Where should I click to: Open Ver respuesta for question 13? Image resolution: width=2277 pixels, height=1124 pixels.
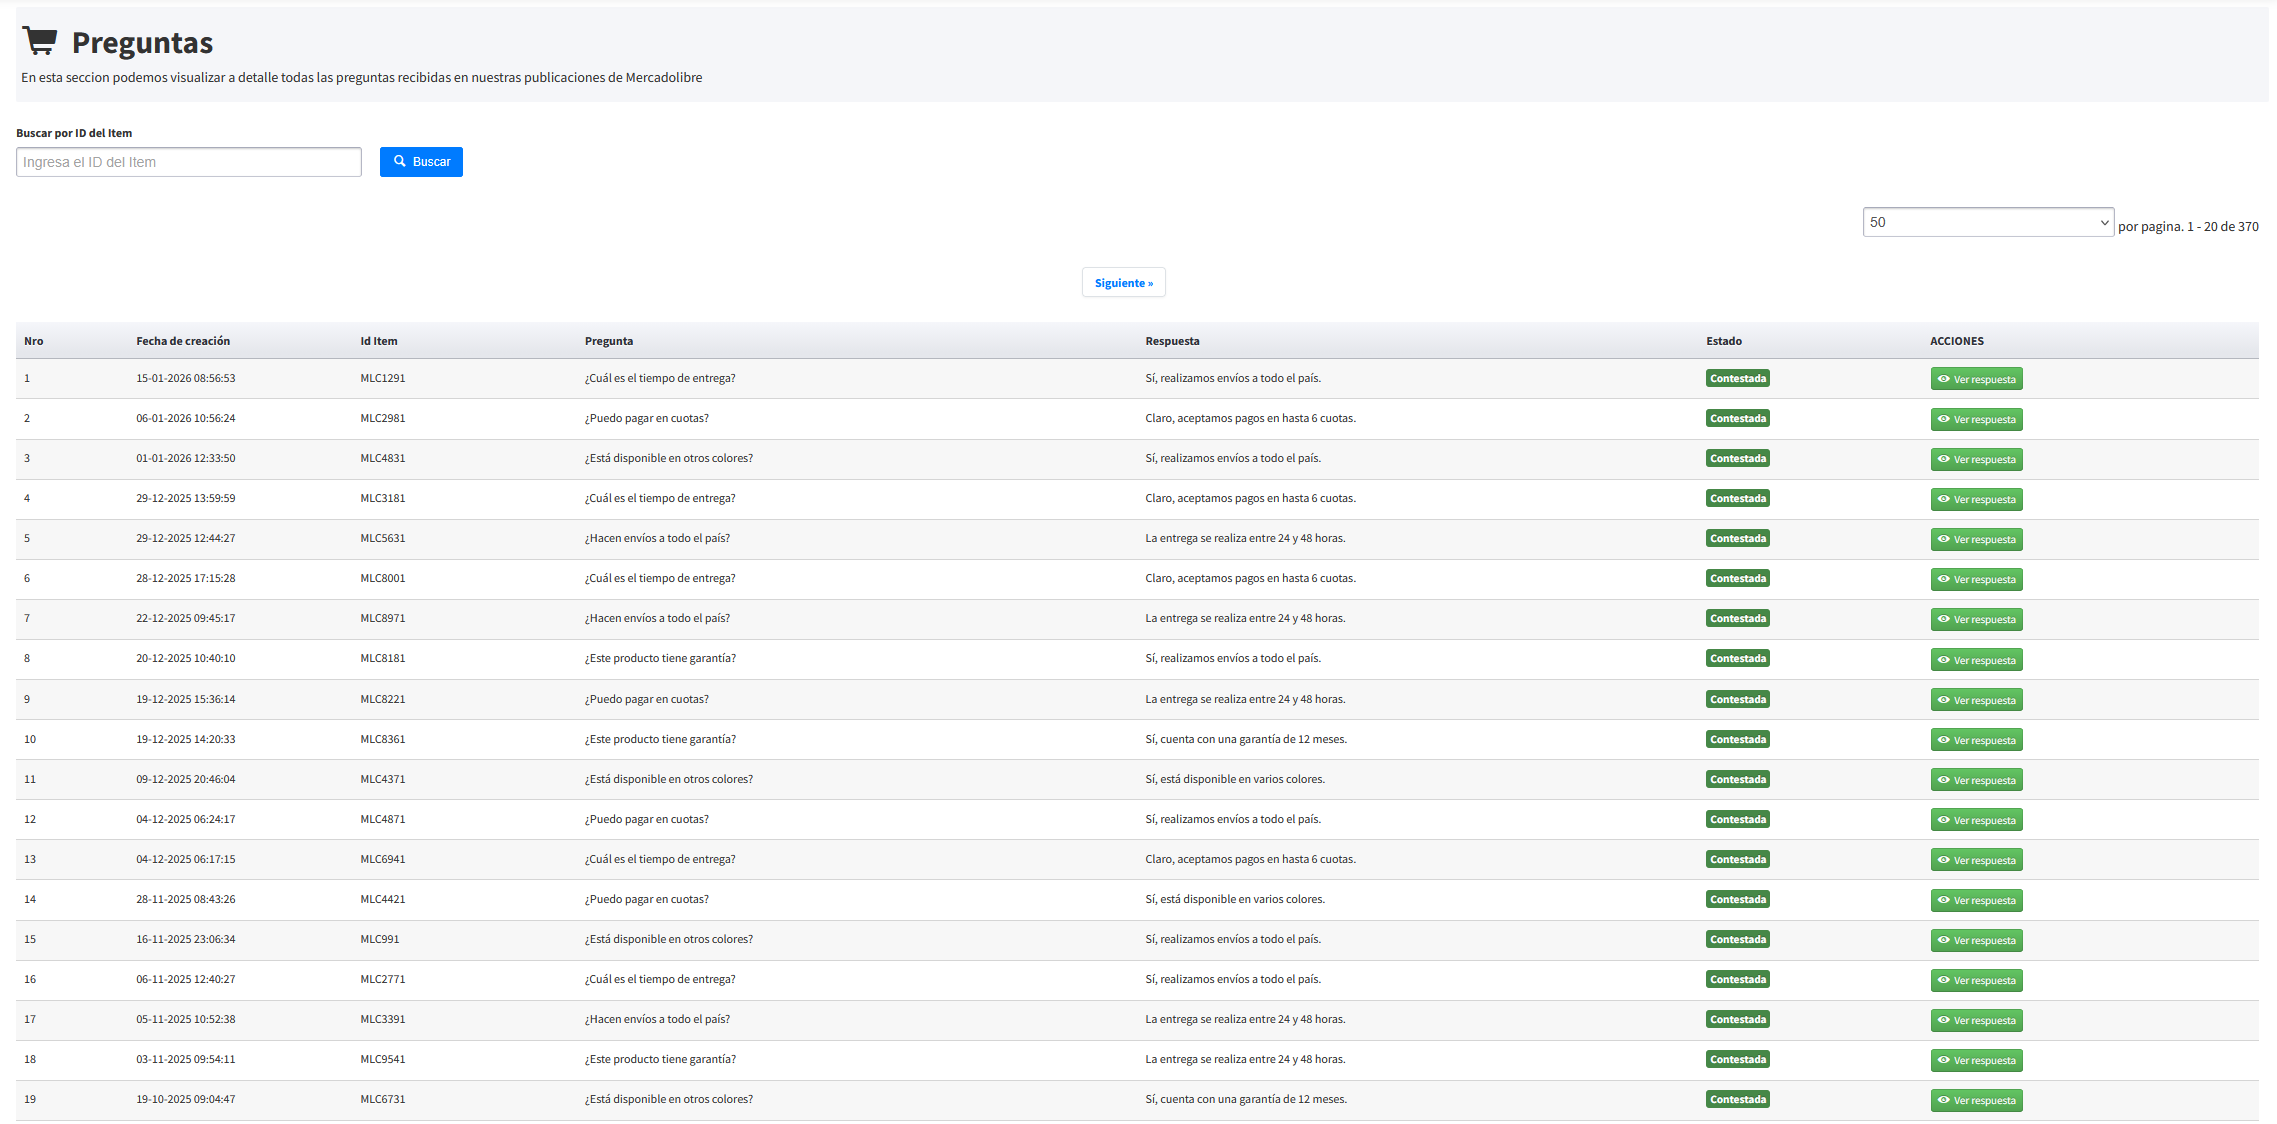1976,860
